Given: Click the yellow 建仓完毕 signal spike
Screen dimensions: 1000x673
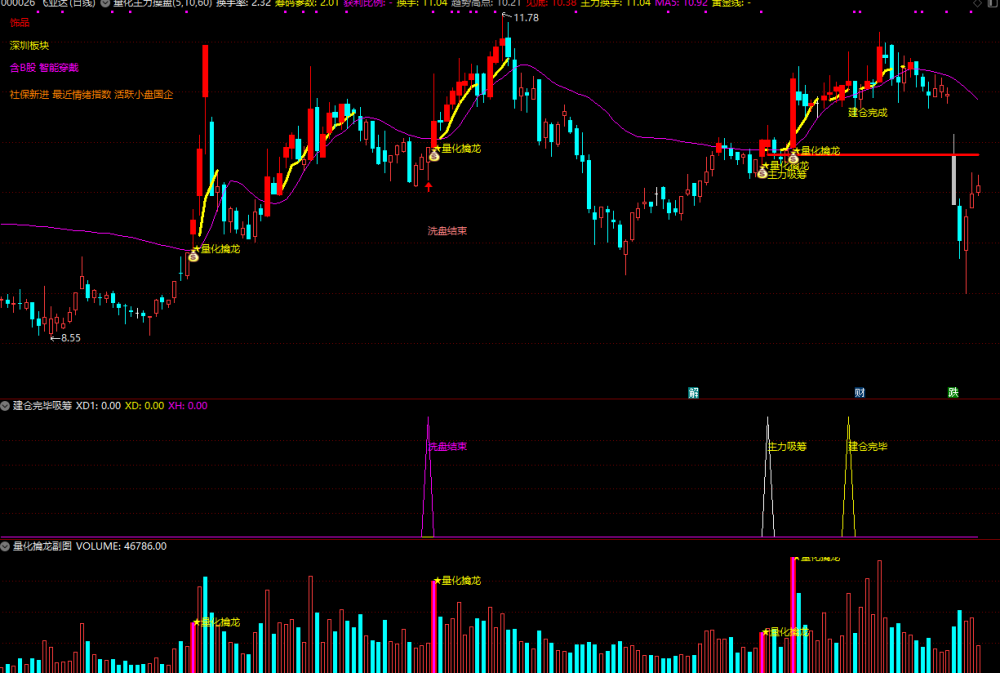Looking at the screenshot, I should (x=848, y=477).
